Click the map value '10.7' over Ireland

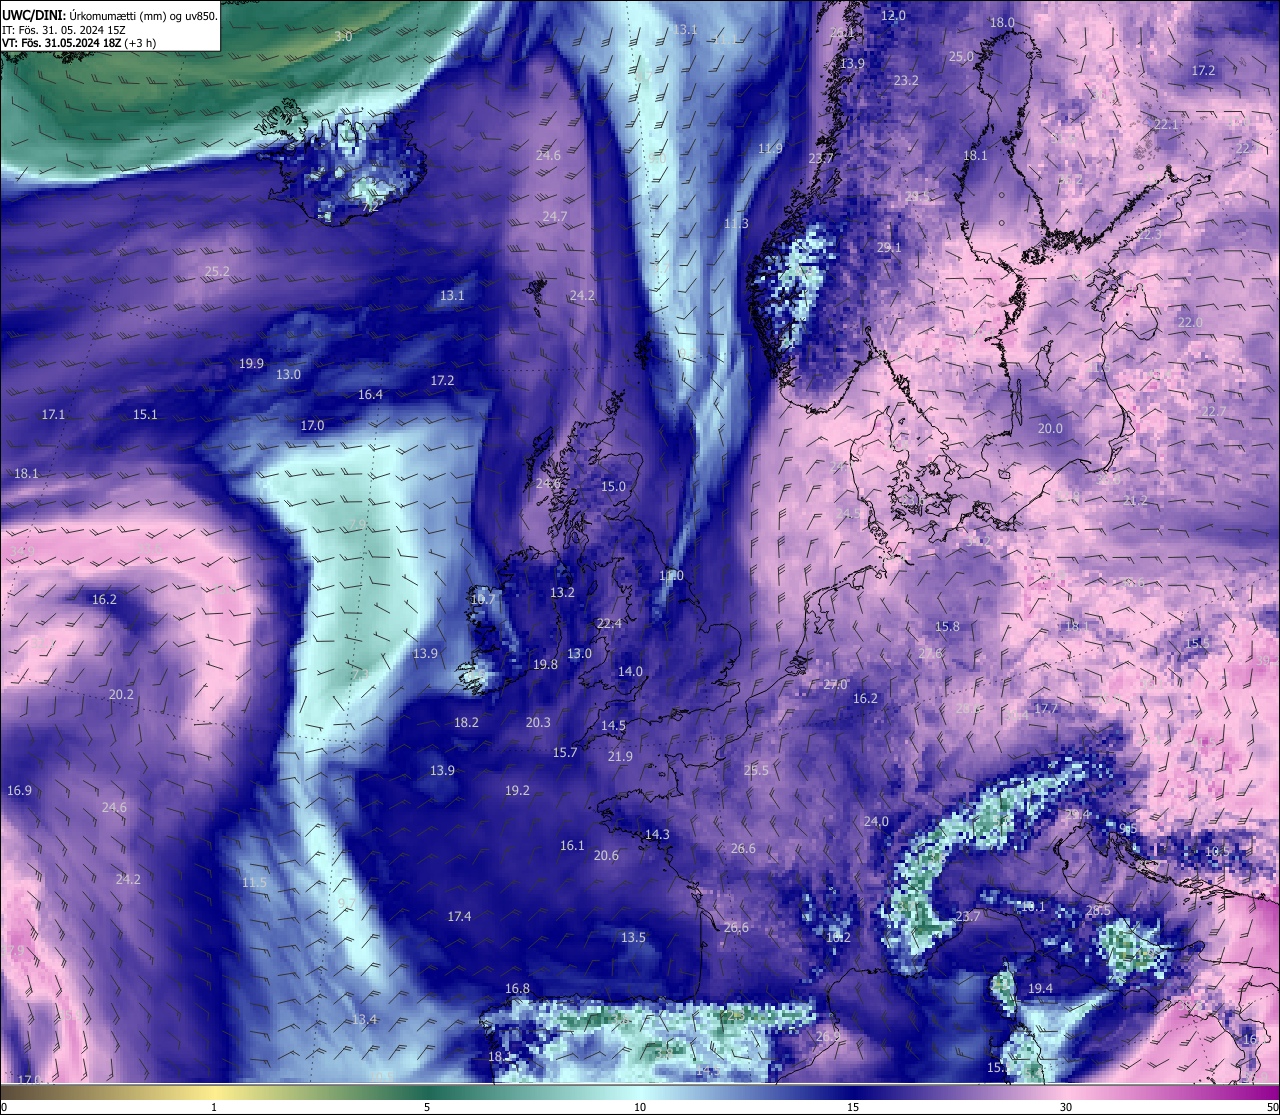[483, 599]
